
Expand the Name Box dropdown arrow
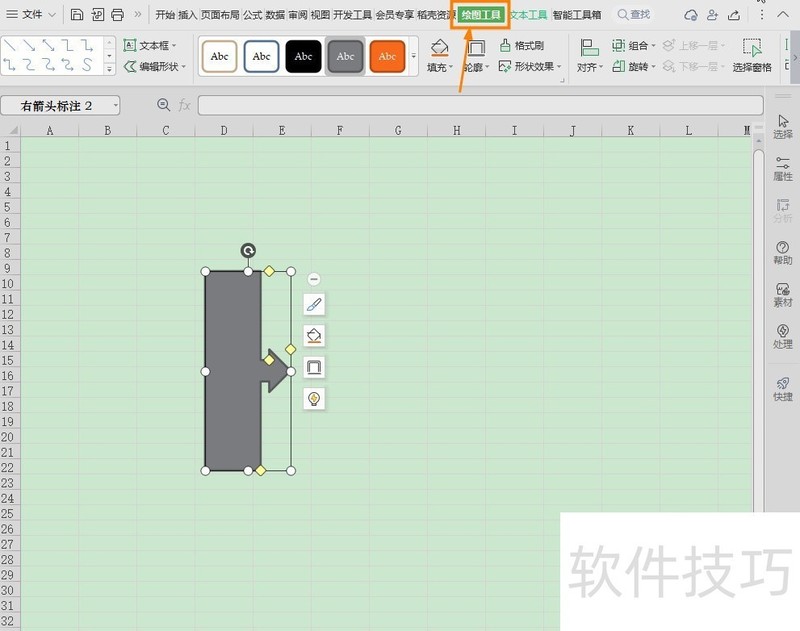115,105
